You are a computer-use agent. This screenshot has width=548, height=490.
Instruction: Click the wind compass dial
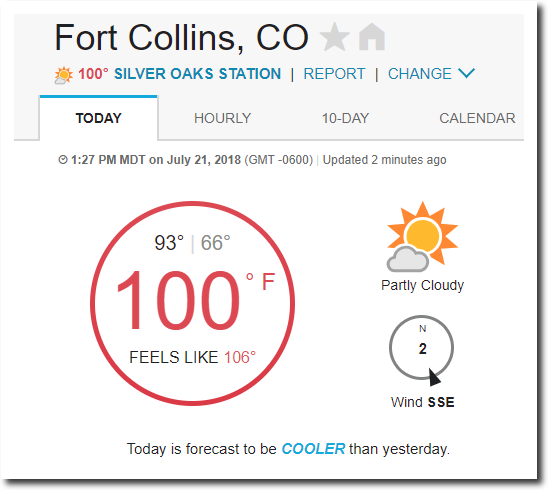pos(421,348)
